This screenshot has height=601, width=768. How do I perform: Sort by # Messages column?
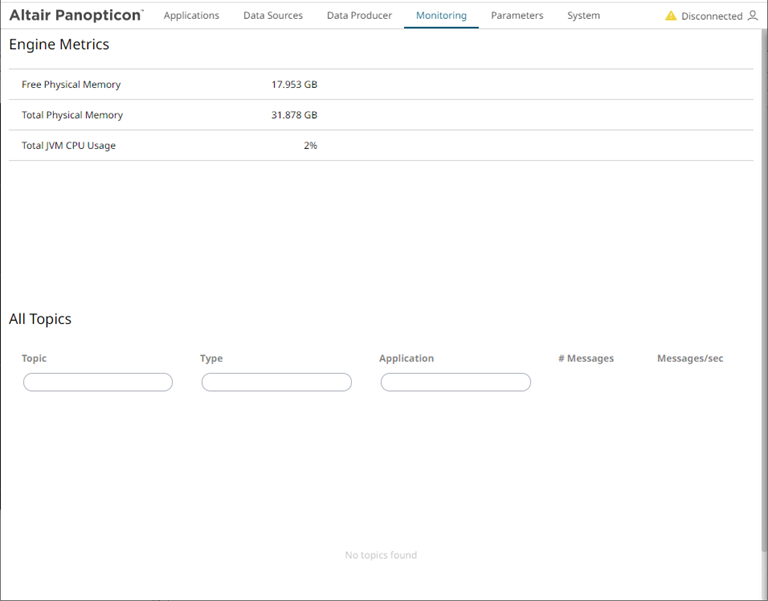pos(586,358)
